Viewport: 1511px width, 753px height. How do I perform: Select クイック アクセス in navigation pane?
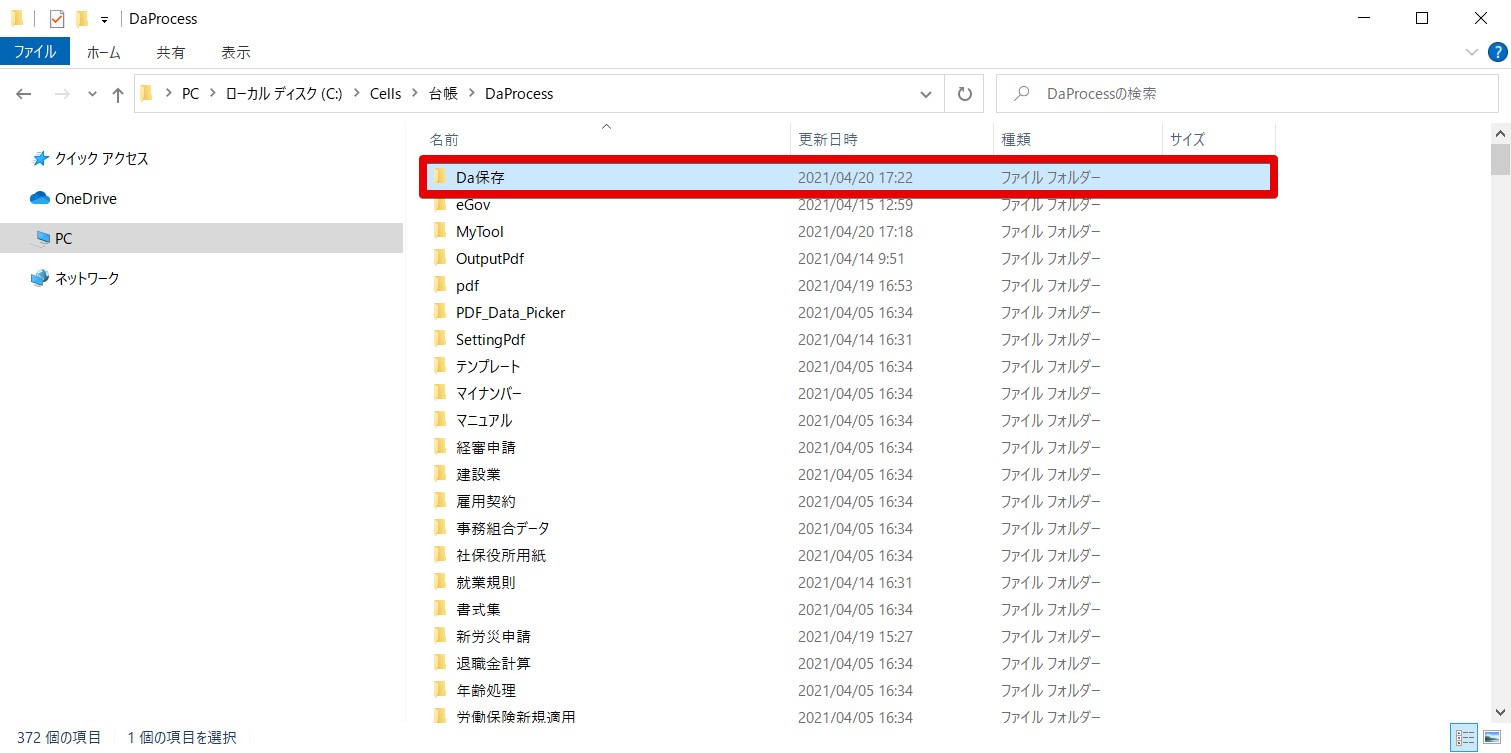click(x=101, y=159)
